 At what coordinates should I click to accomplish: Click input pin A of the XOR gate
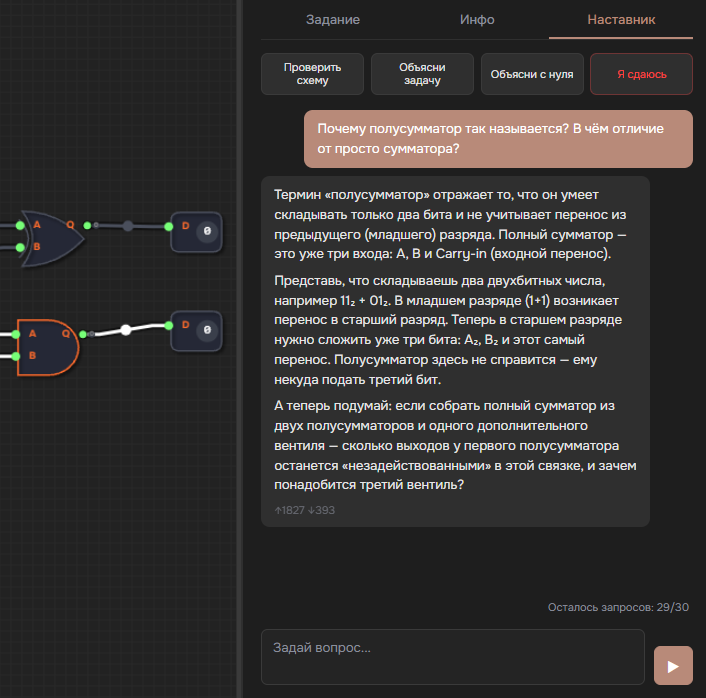(20, 226)
